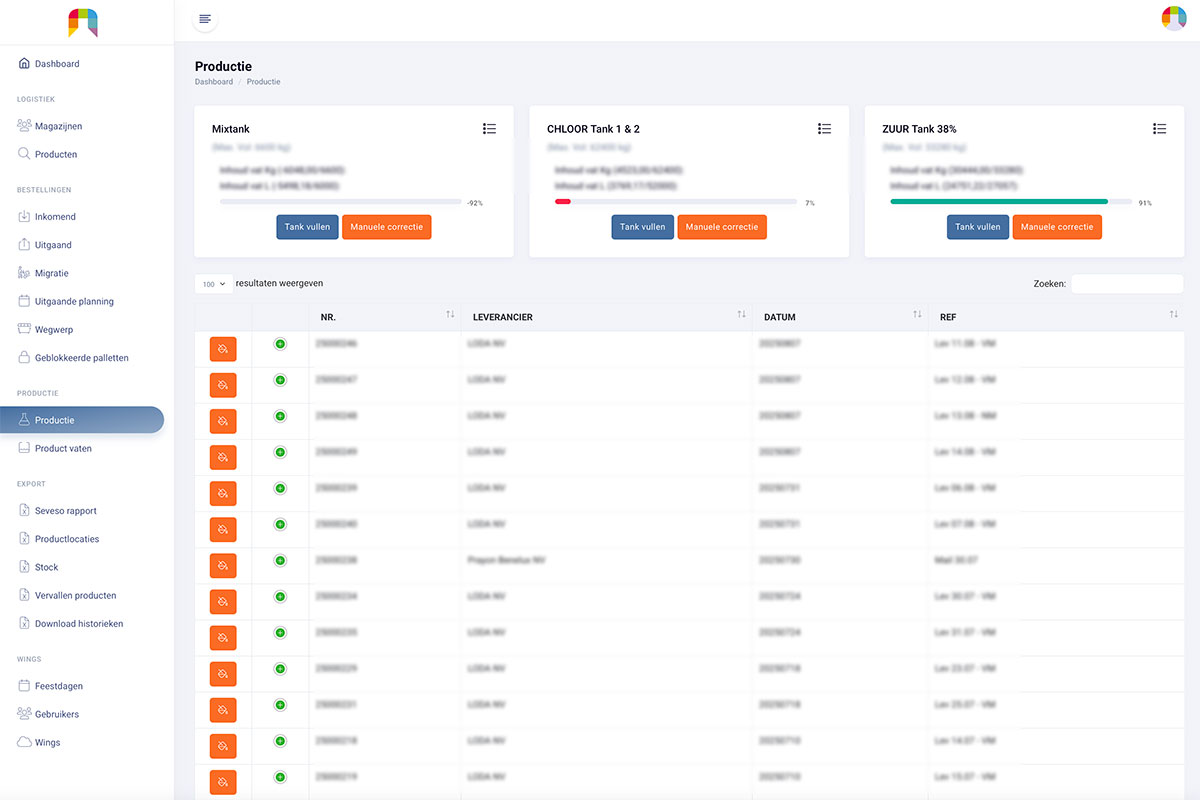Sort table by DATUM column arrows
This screenshot has width=1200, height=800.
[917, 315]
